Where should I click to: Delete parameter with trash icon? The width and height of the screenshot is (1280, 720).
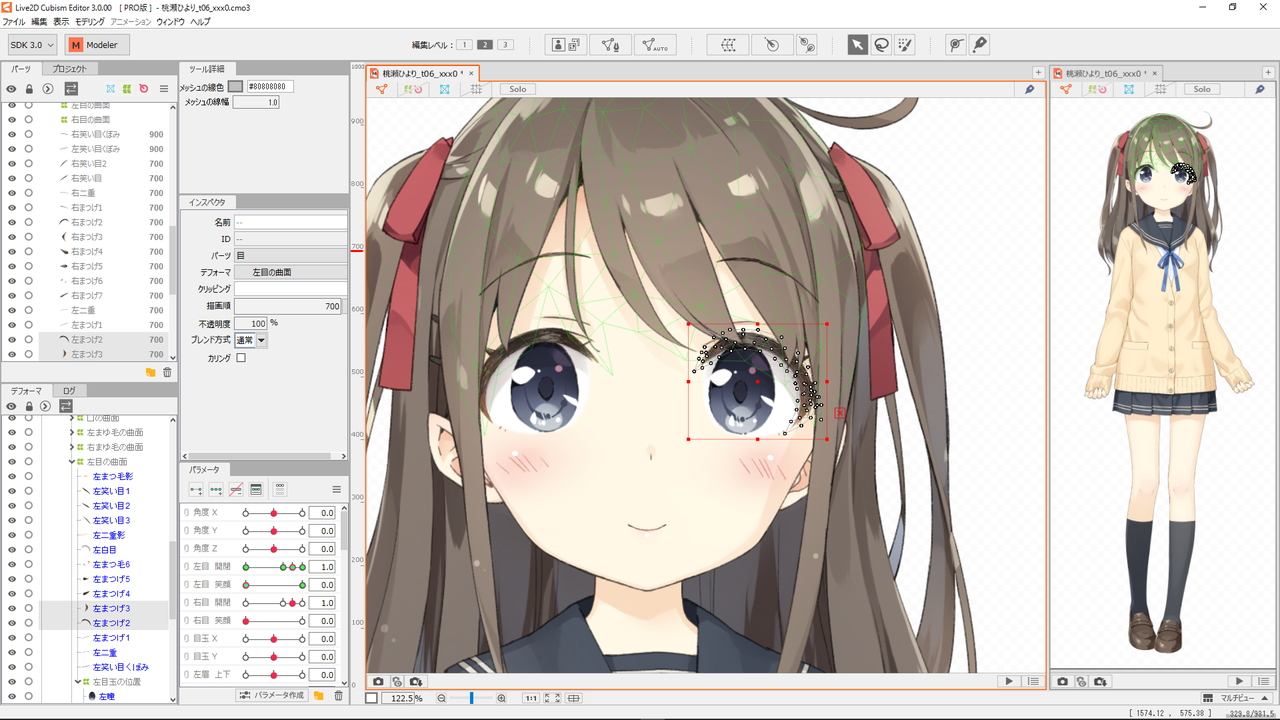pos(338,695)
